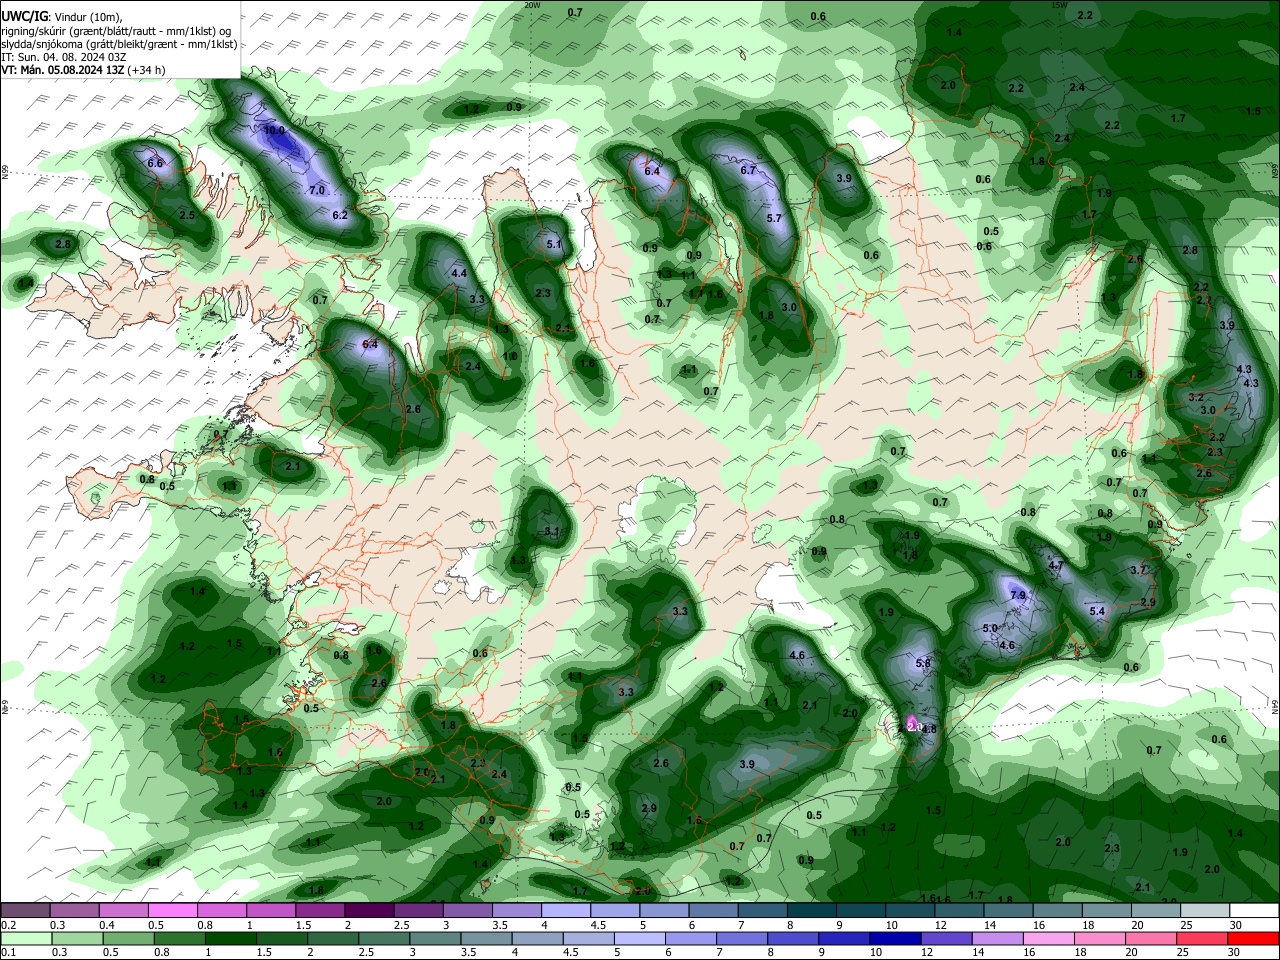Click the 6.6 precipitation value label
The image size is (1280, 960).
[155, 163]
